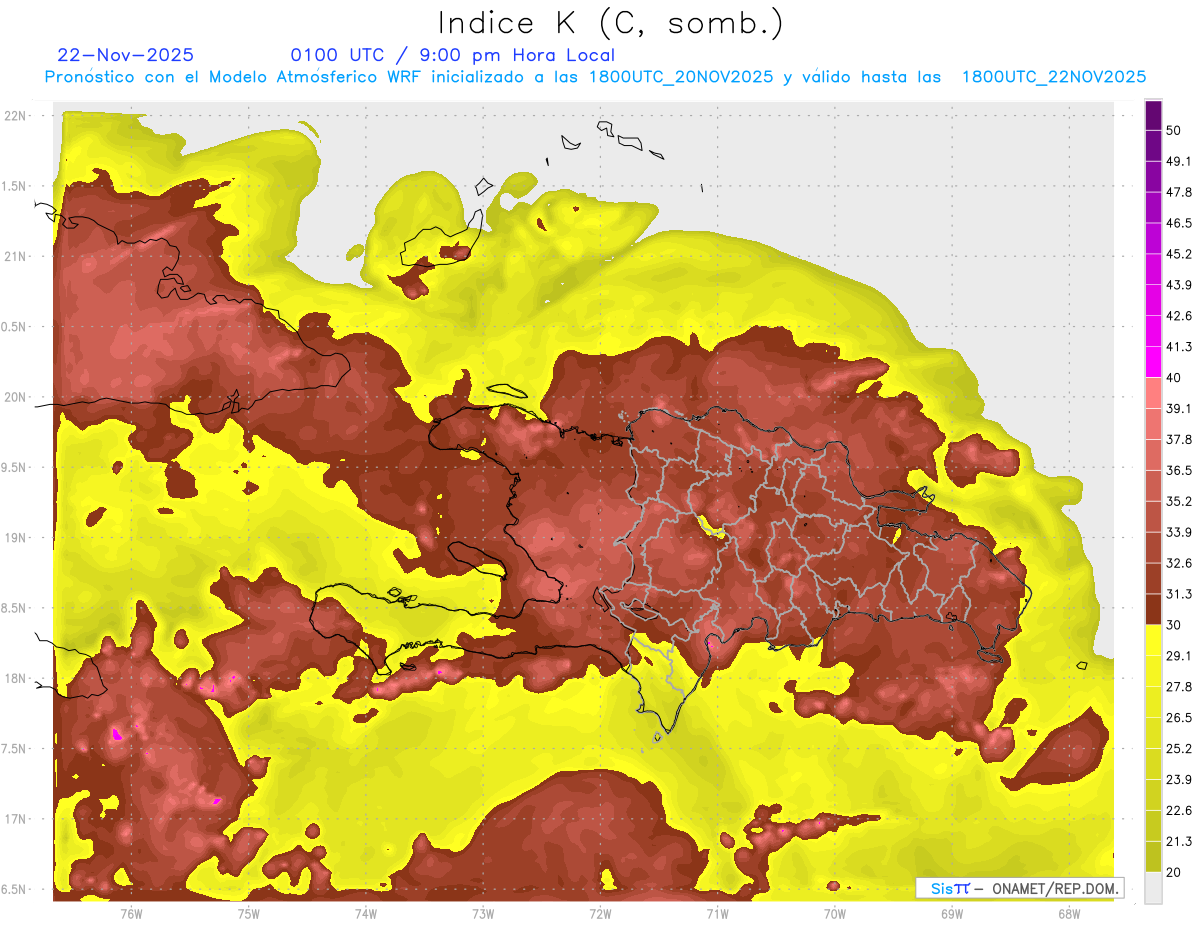Click the time text "0100 UTC / 9:00 pm Hora Local"

point(452,55)
